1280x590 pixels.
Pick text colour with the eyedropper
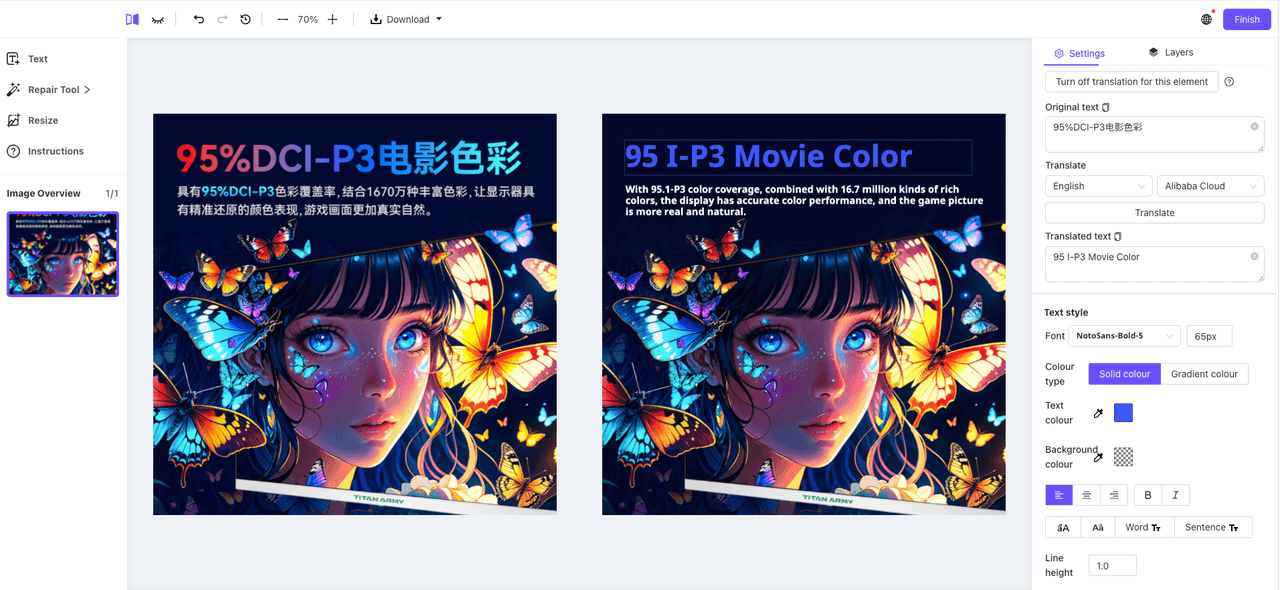1098,413
